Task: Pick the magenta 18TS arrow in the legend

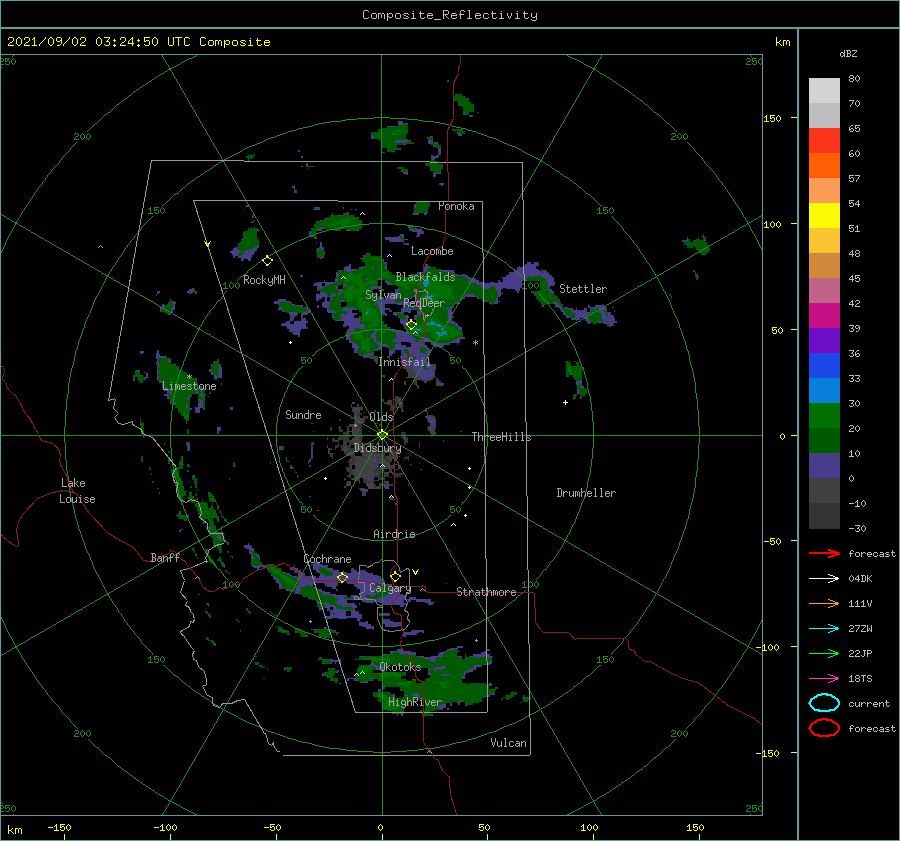Action: tap(824, 679)
